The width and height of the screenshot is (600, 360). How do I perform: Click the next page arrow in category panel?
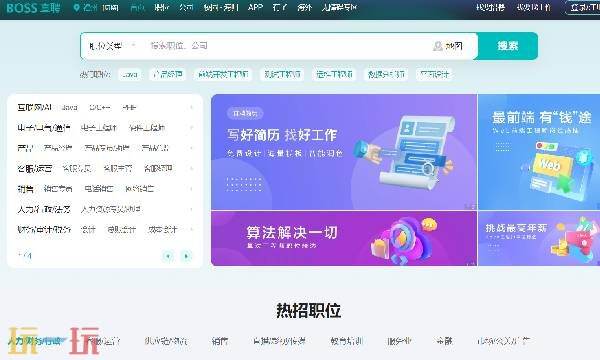pyautogui.click(x=186, y=256)
